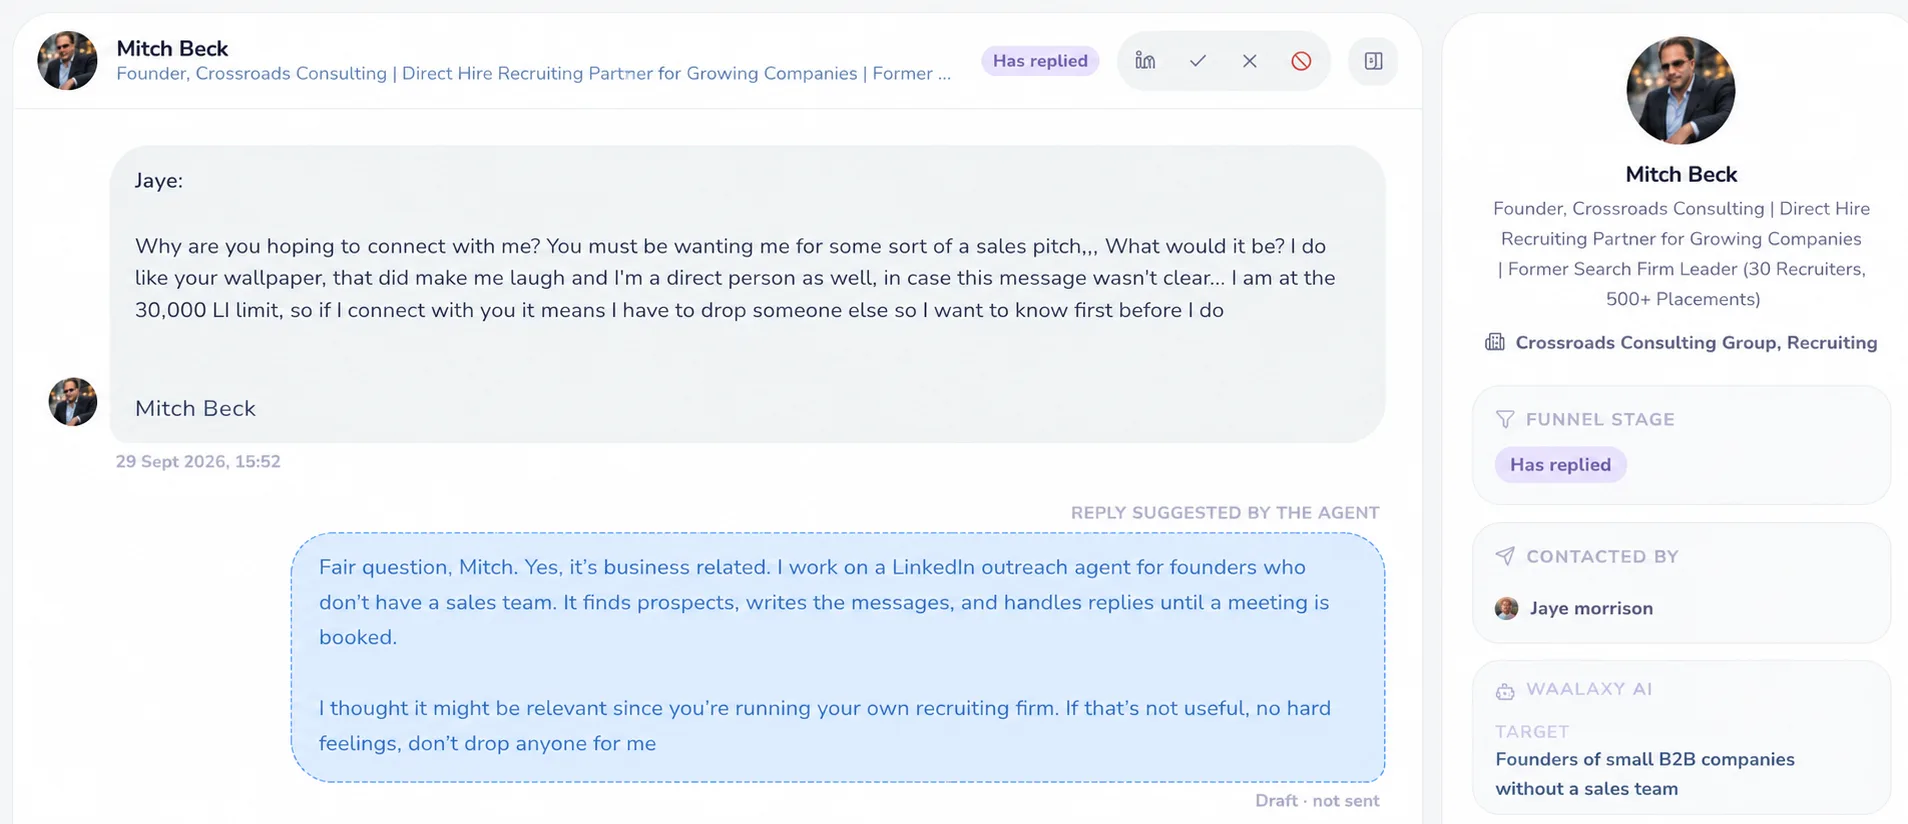
Task: Click the 'Draft · not sent' status text
Action: 1317,800
